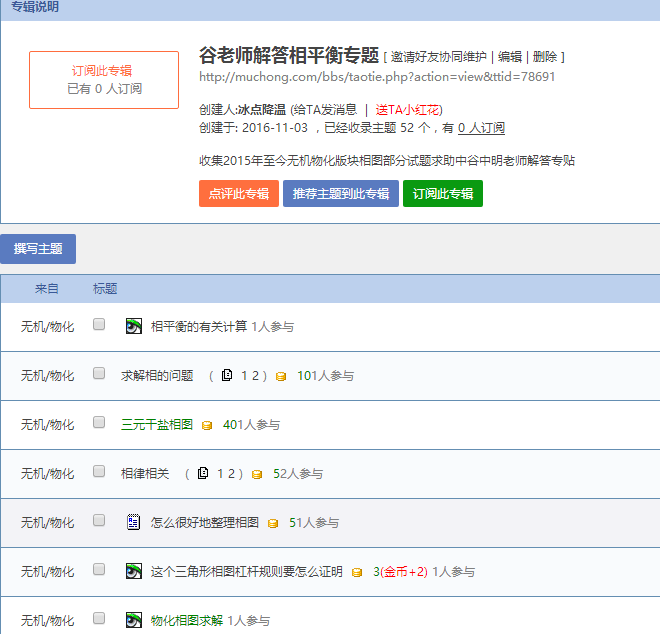Open thread 怎么很好地整理相图
The width and height of the screenshot is (660, 634).
click(205, 522)
